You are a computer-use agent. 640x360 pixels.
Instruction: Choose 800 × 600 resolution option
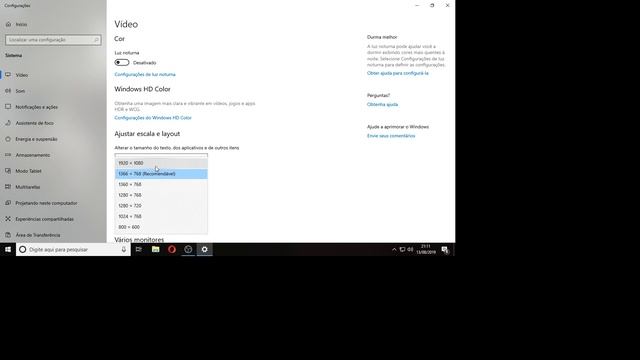(161, 227)
